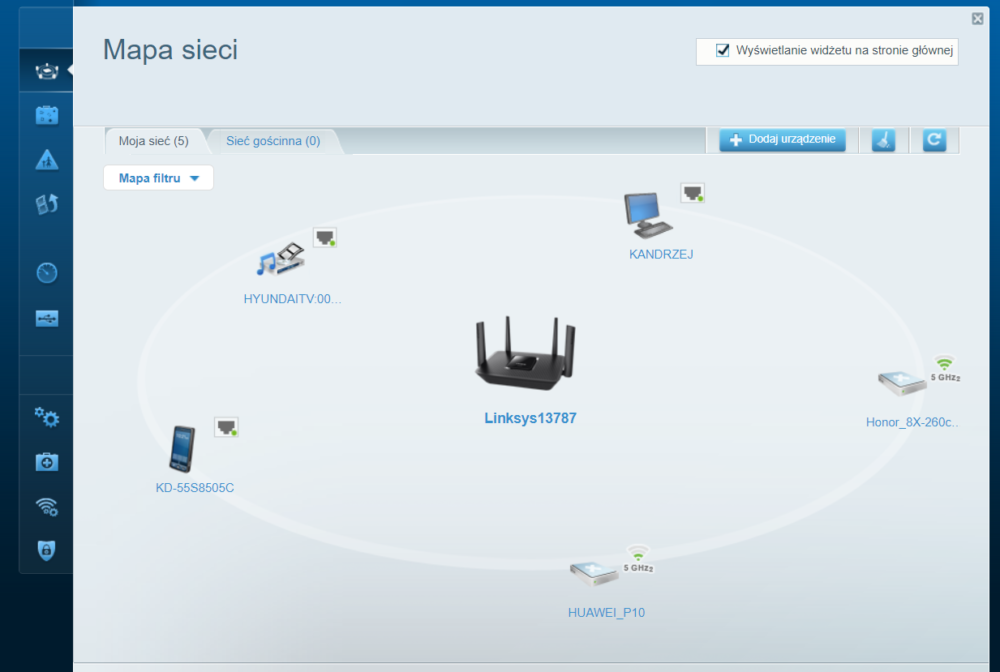Uncheck Wyświetlanie widżetu na stronie głównej
The height and width of the screenshot is (672, 1000).
pos(723,50)
